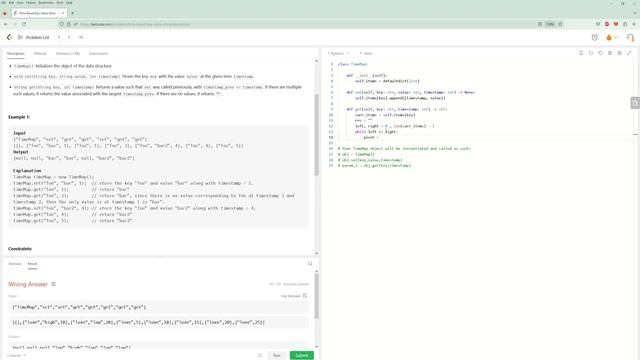Viewport: 640px width, 360px height.
Task: Switch to the Description tab
Action: [16, 53]
